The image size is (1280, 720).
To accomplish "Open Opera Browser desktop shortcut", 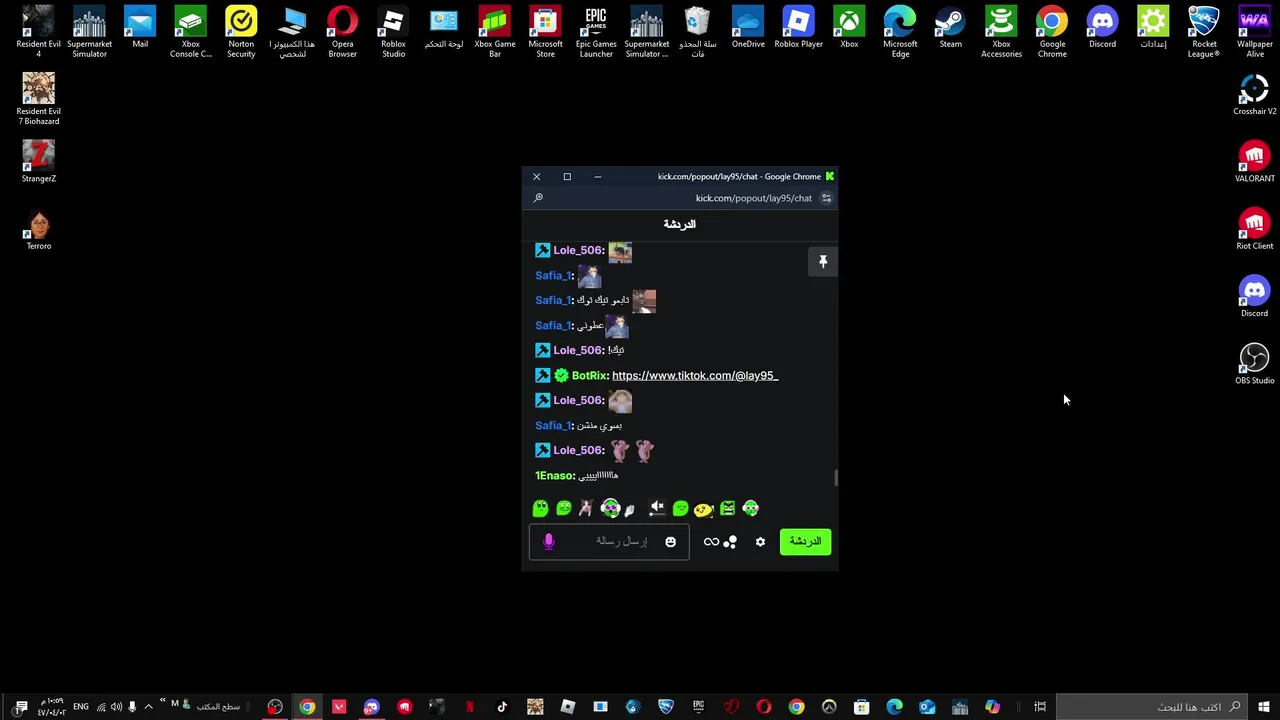I will pyautogui.click(x=342, y=32).
